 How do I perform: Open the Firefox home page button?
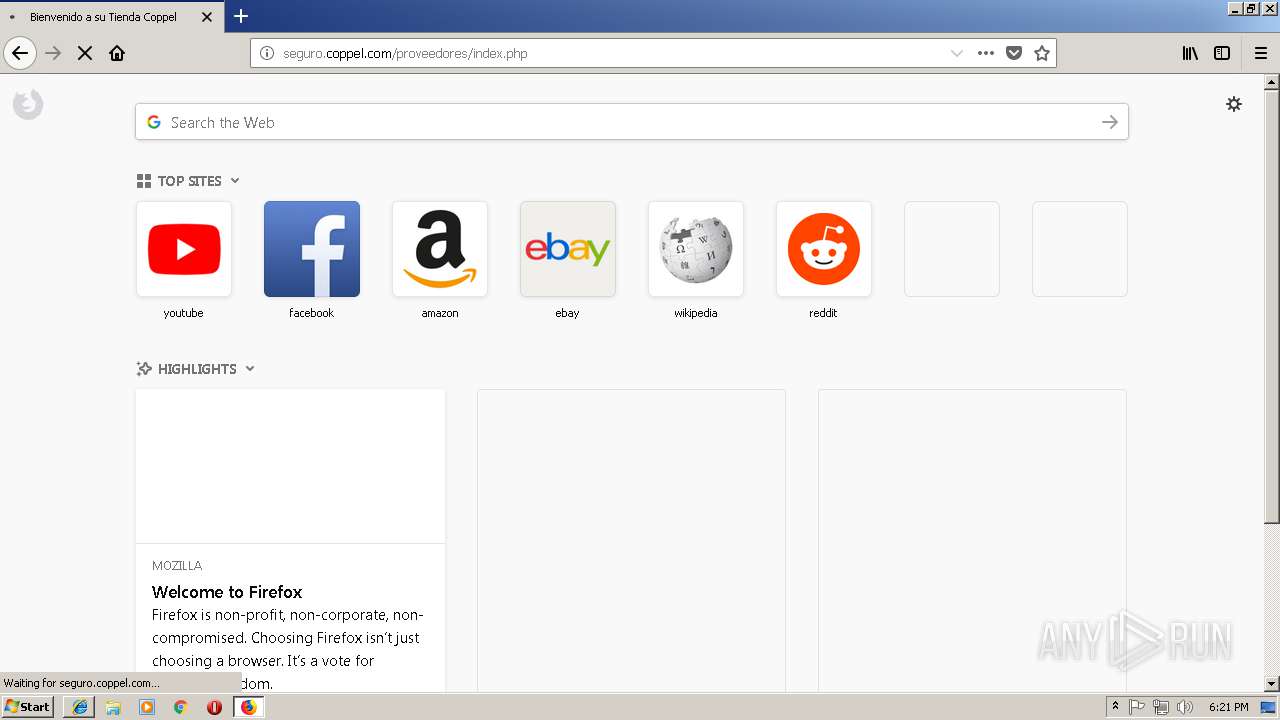[x=117, y=53]
